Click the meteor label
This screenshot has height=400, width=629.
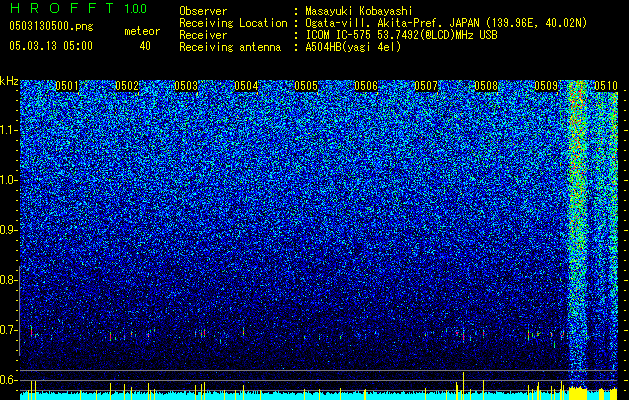click(142, 31)
